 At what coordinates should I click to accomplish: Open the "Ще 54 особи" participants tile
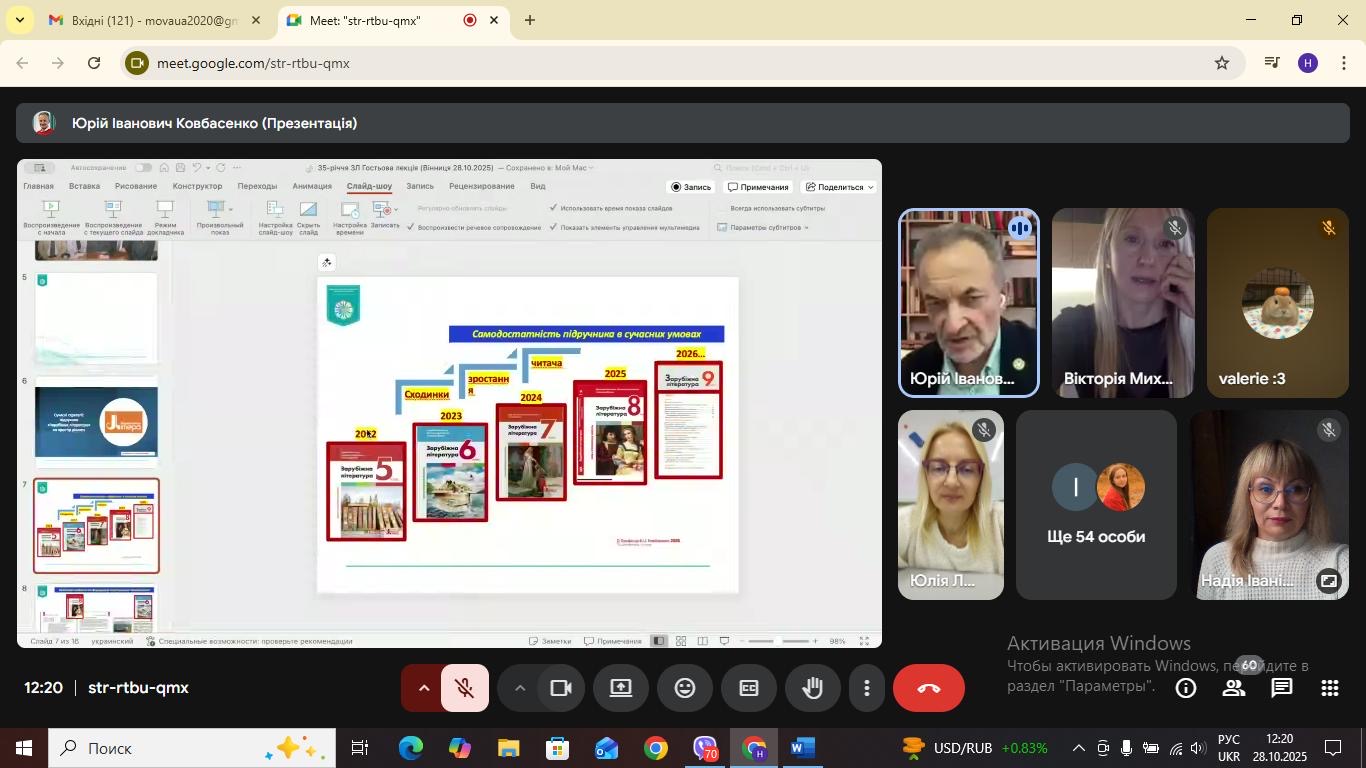coord(1096,505)
